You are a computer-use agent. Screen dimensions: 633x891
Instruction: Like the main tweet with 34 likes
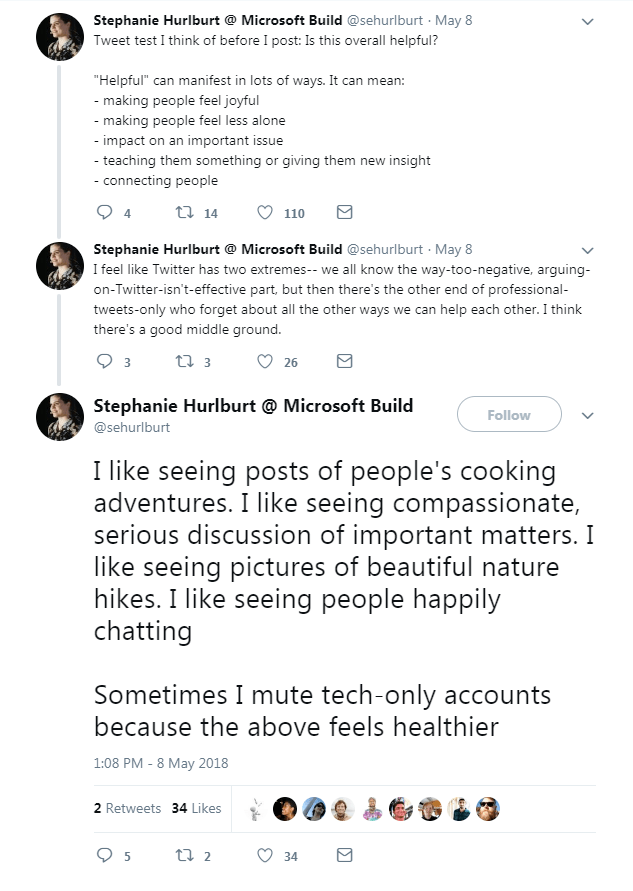[266, 856]
